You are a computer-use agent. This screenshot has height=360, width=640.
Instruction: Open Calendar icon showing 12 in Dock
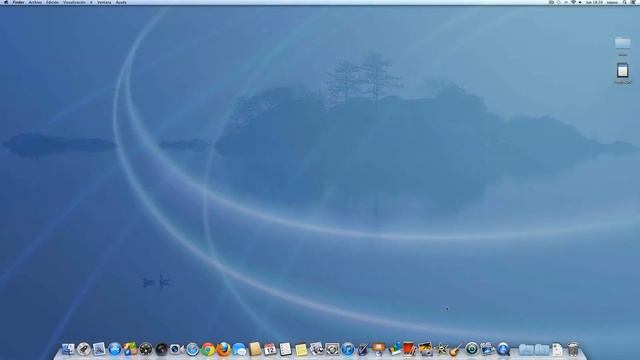click(270, 349)
